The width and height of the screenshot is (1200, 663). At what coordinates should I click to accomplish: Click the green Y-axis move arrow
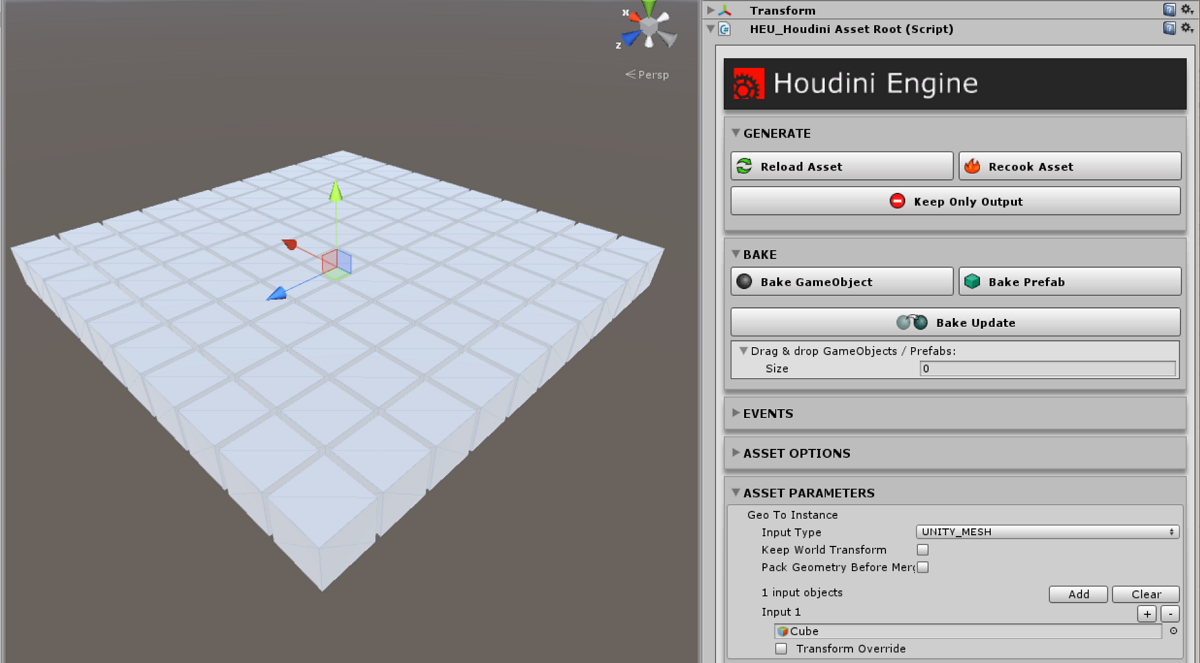click(x=336, y=192)
